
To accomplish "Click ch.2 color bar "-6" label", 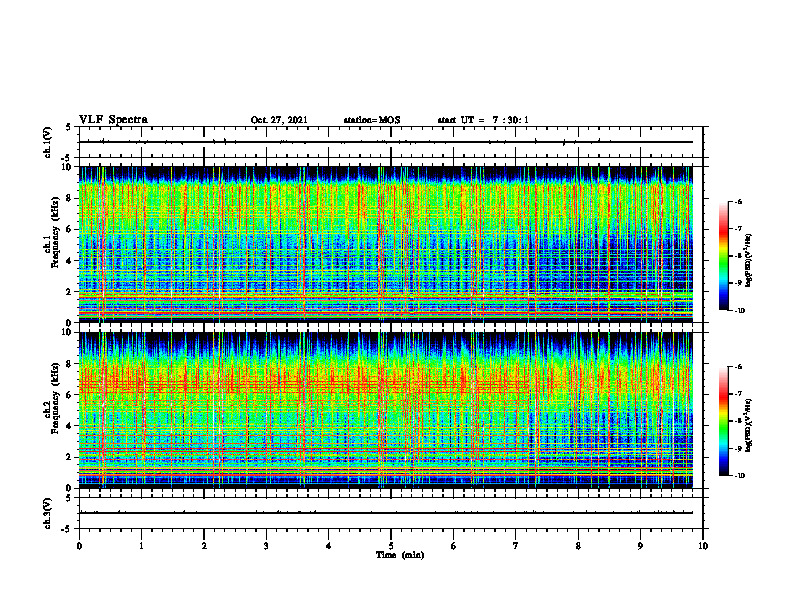I will pyautogui.click(x=738, y=367).
